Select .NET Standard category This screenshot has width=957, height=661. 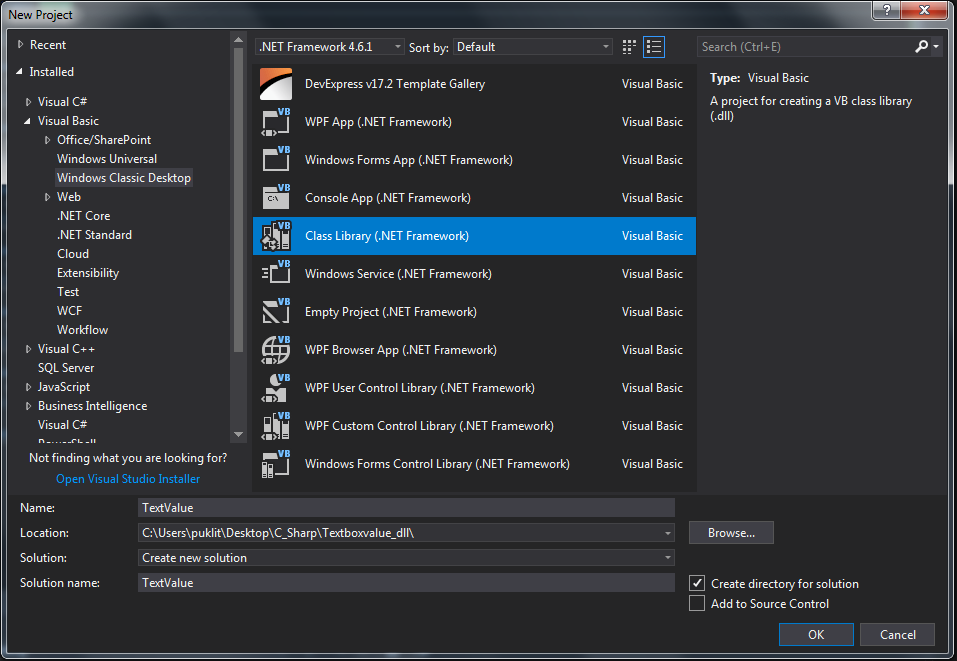tap(95, 234)
